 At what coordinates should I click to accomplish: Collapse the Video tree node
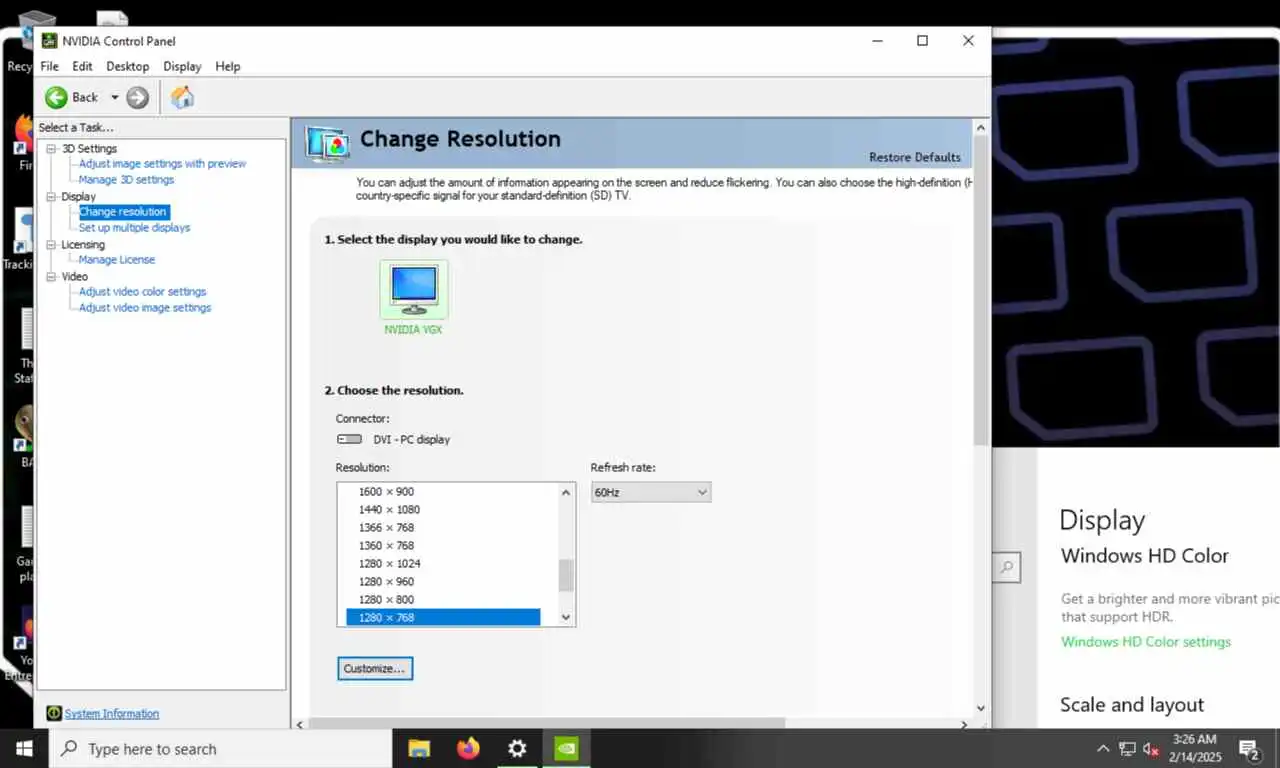coord(51,276)
